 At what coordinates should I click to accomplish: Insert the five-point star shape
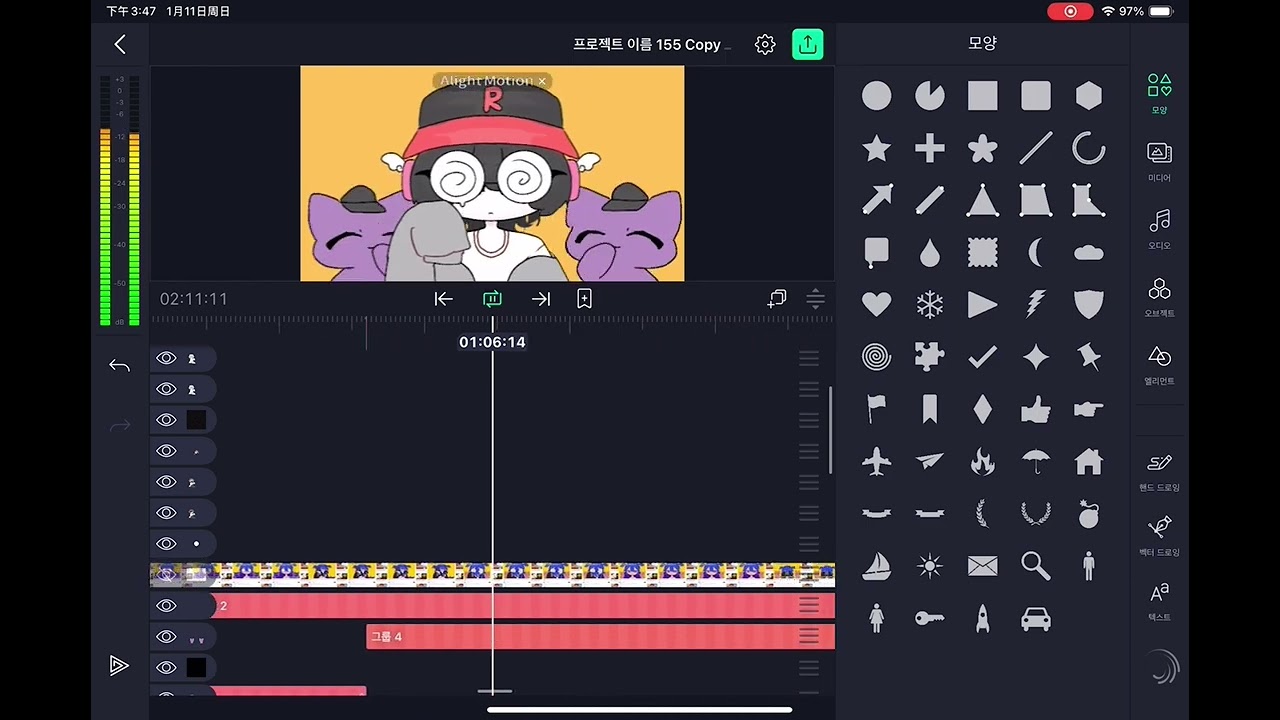click(876, 149)
